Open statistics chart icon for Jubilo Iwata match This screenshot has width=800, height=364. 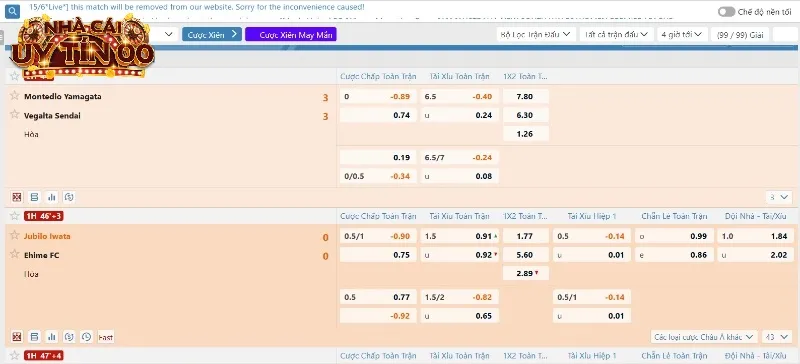click(x=52, y=337)
